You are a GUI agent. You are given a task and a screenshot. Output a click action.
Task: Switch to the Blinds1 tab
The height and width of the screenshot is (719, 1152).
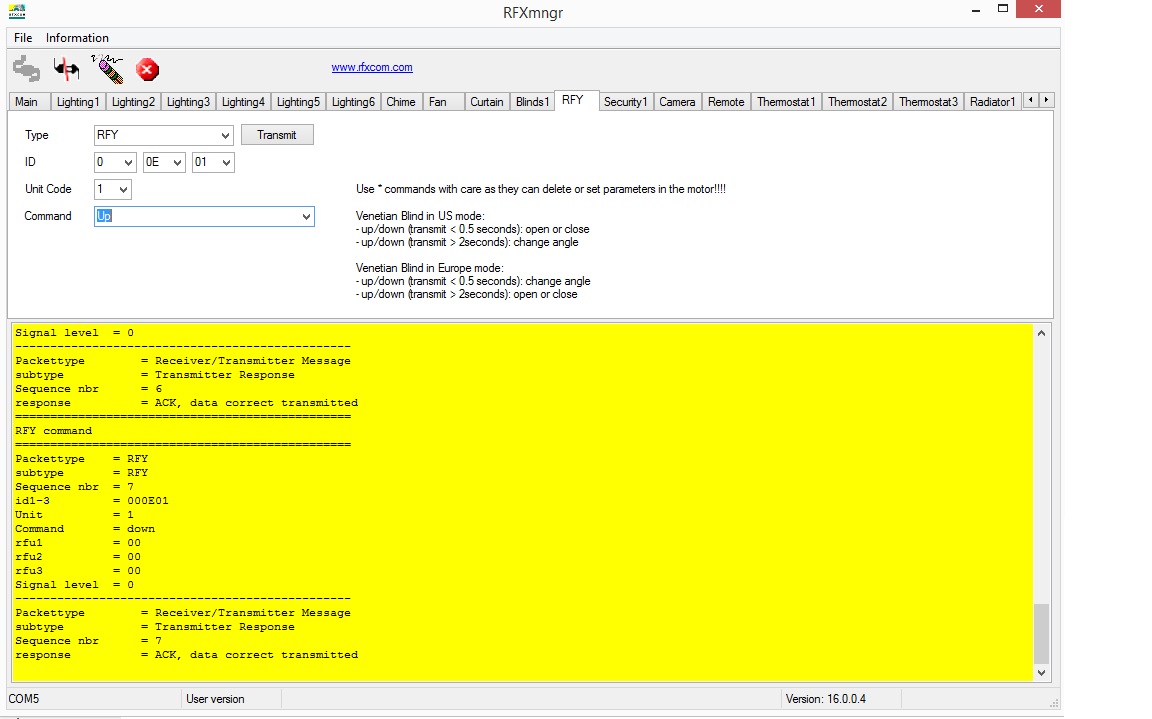pos(532,102)
